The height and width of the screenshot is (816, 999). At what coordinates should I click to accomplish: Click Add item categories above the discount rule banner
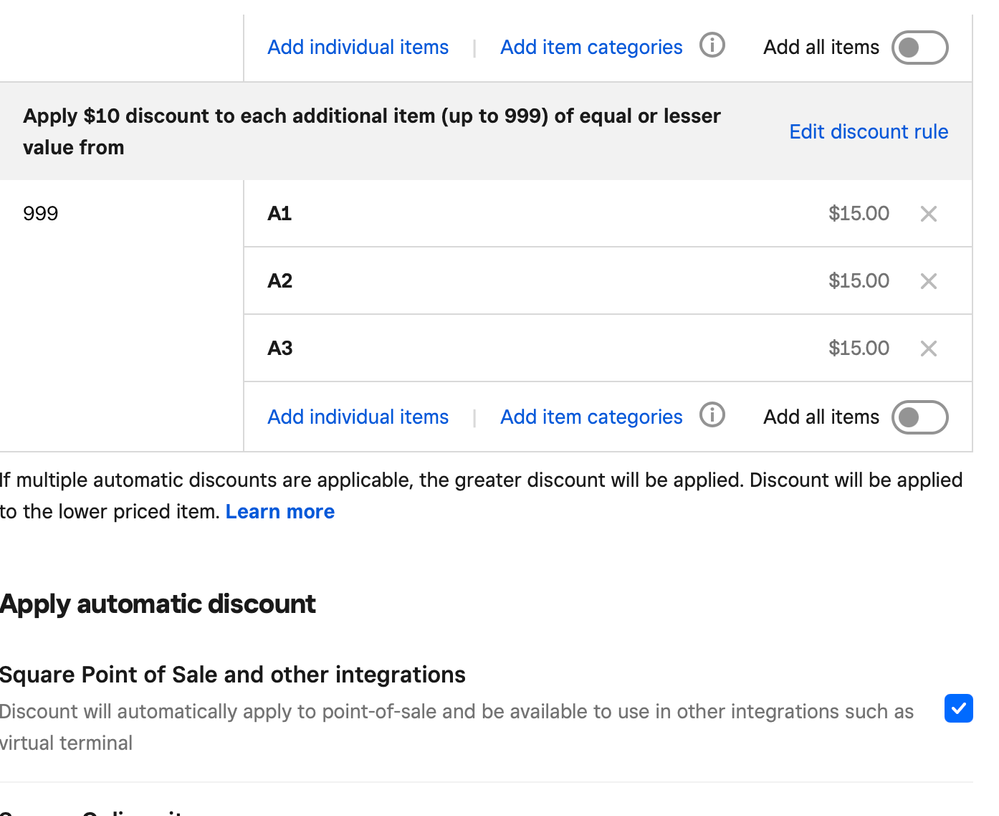tap(591, 47)
